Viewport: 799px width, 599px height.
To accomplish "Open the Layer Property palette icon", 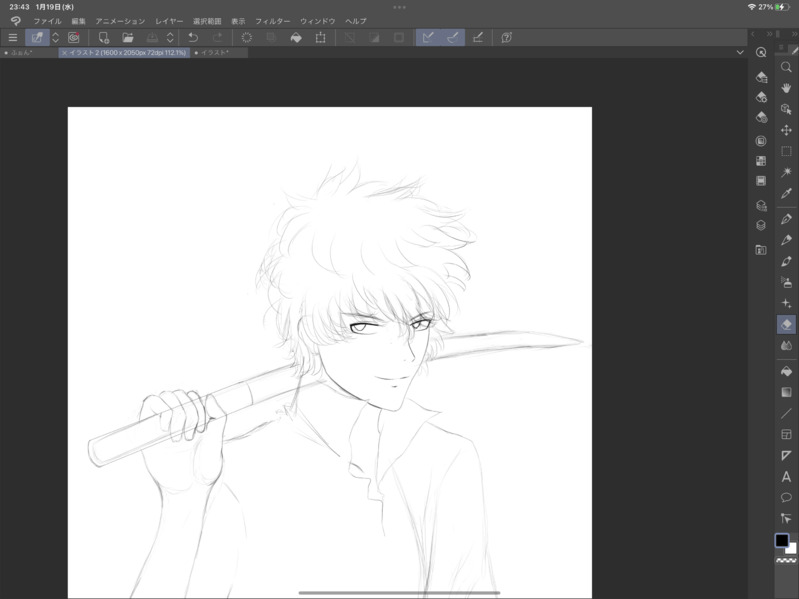I will (761, 205).
